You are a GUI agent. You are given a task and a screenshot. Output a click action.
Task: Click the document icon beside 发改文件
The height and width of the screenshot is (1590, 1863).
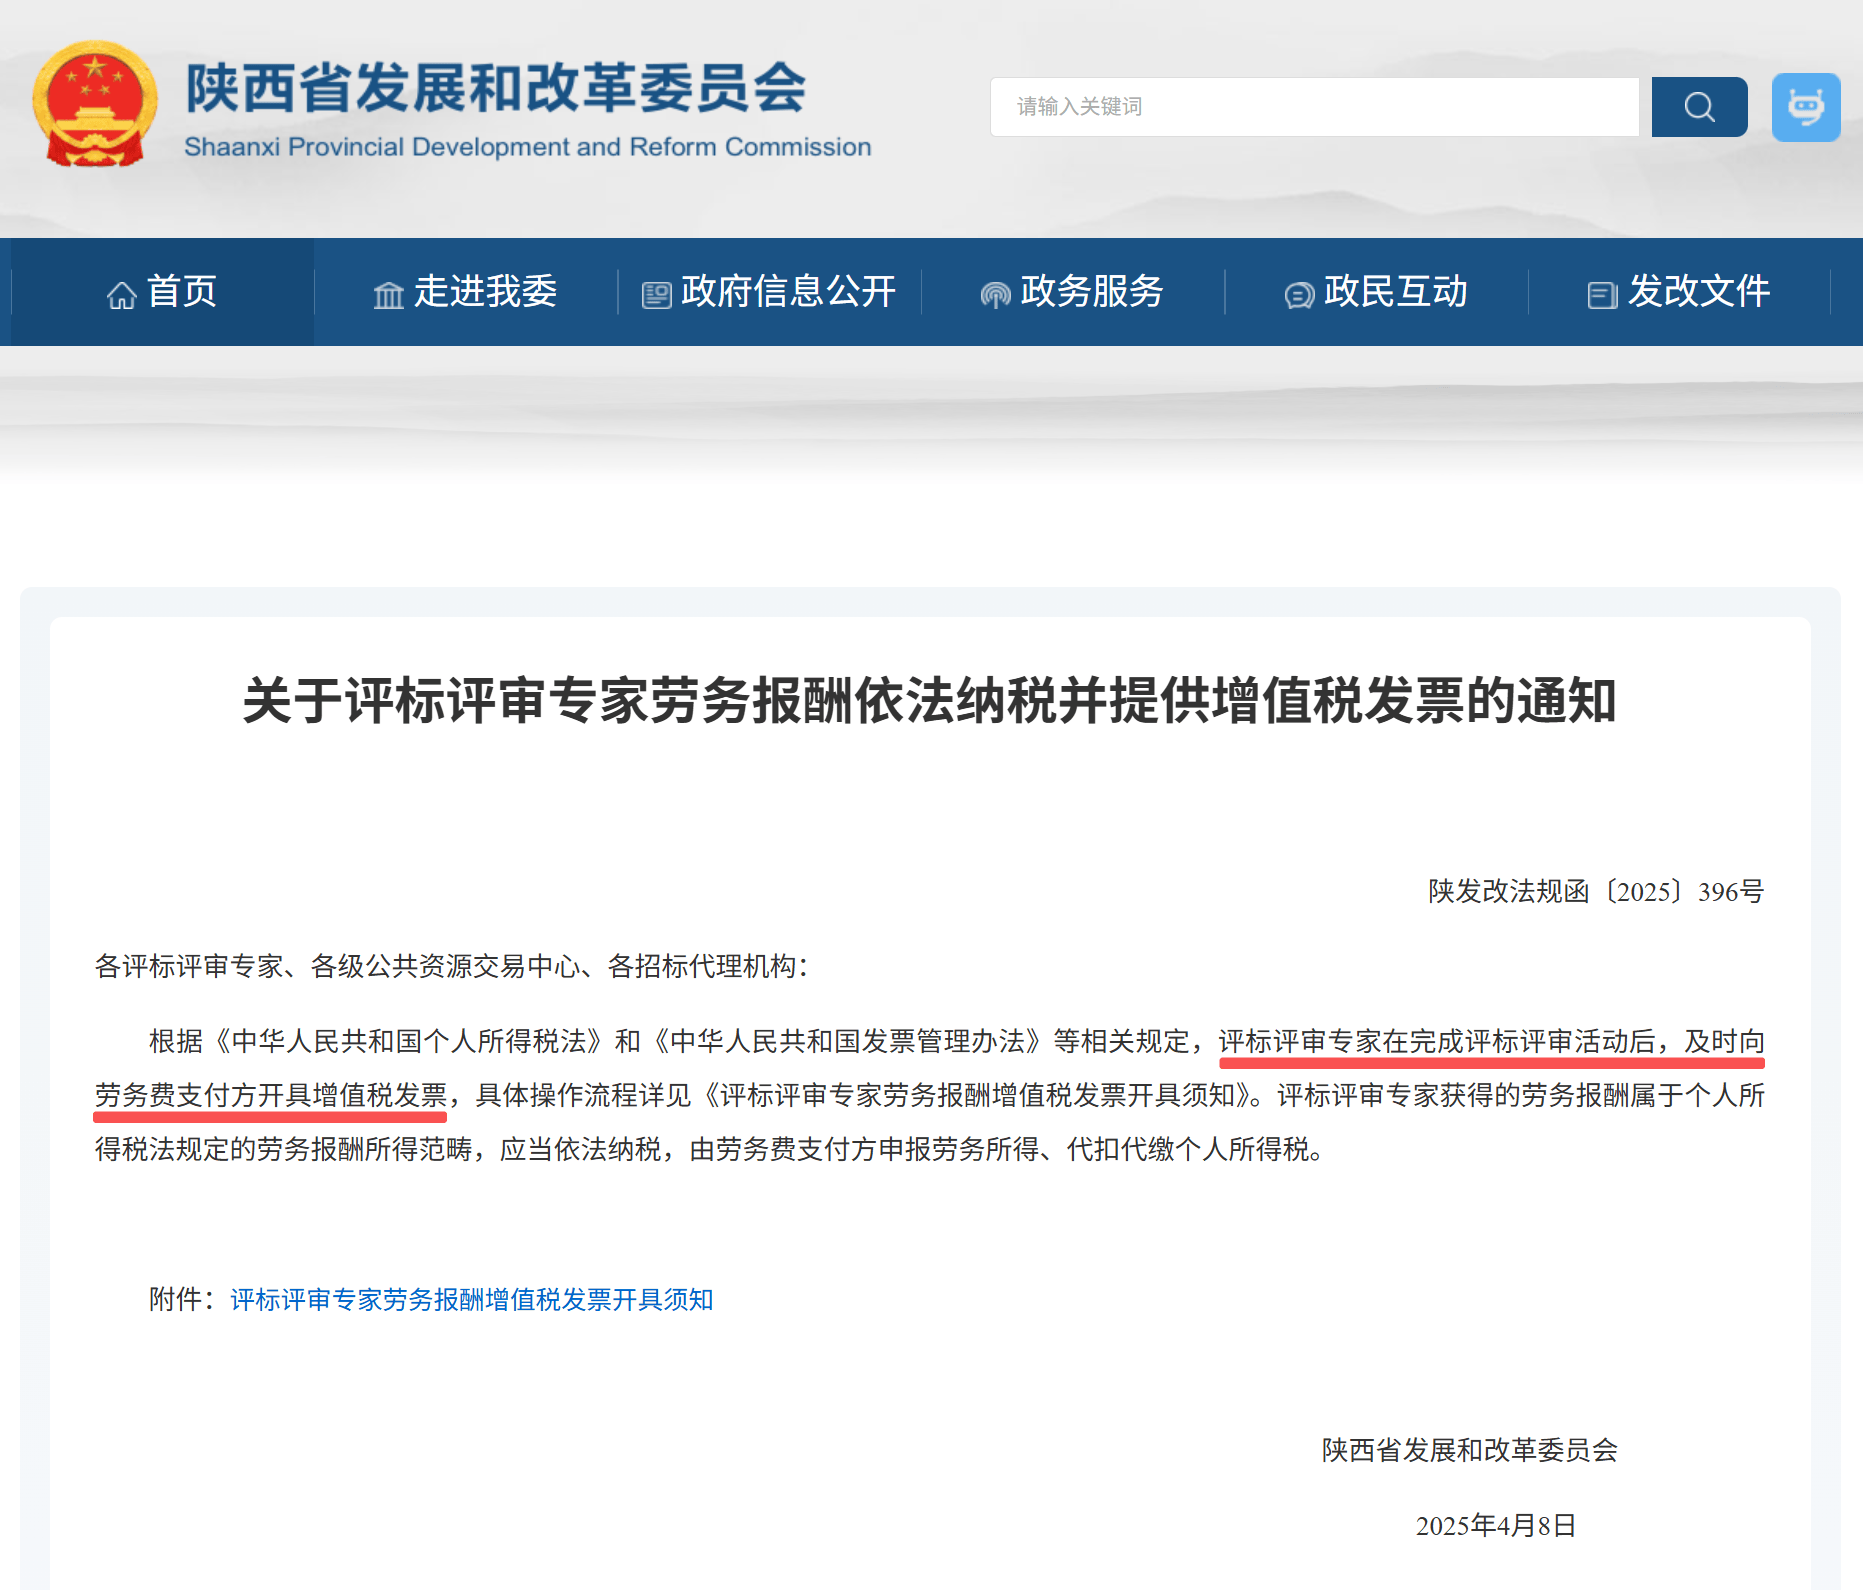click(1602, 295)
